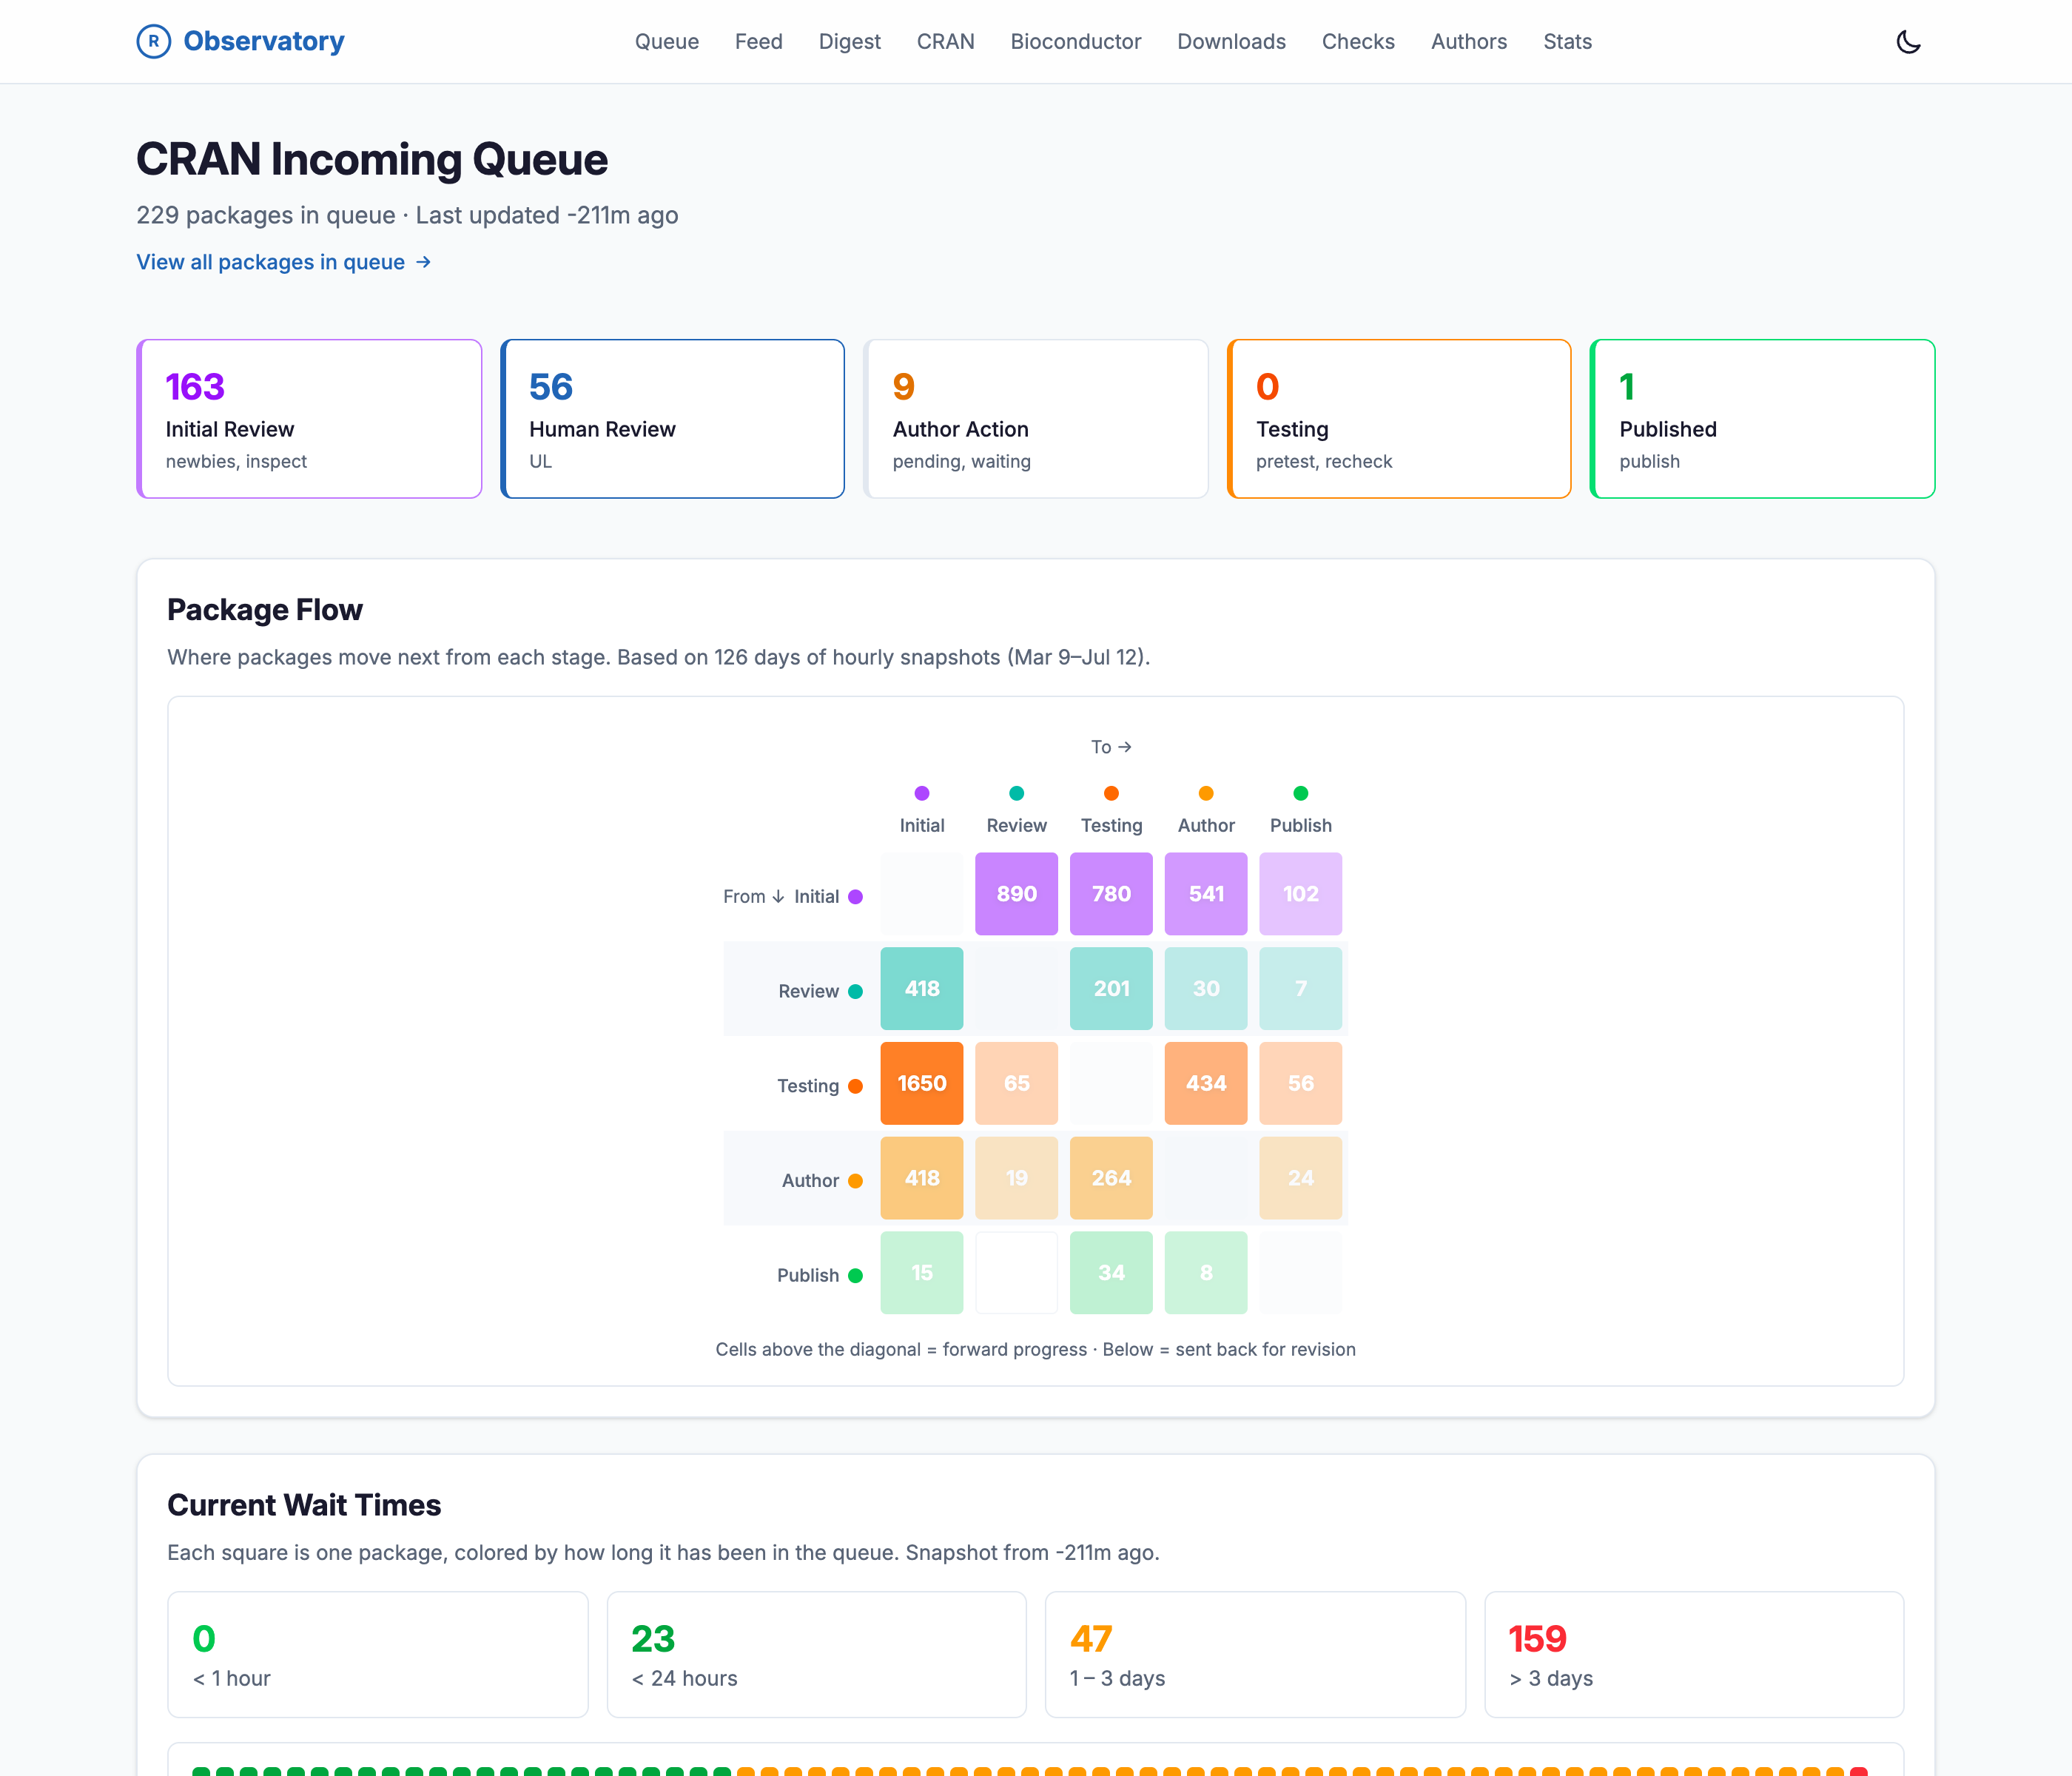Select the Testing to Initial cell 1650
Viewport: 2072px width, 1776px height.
coord(922,1083)
